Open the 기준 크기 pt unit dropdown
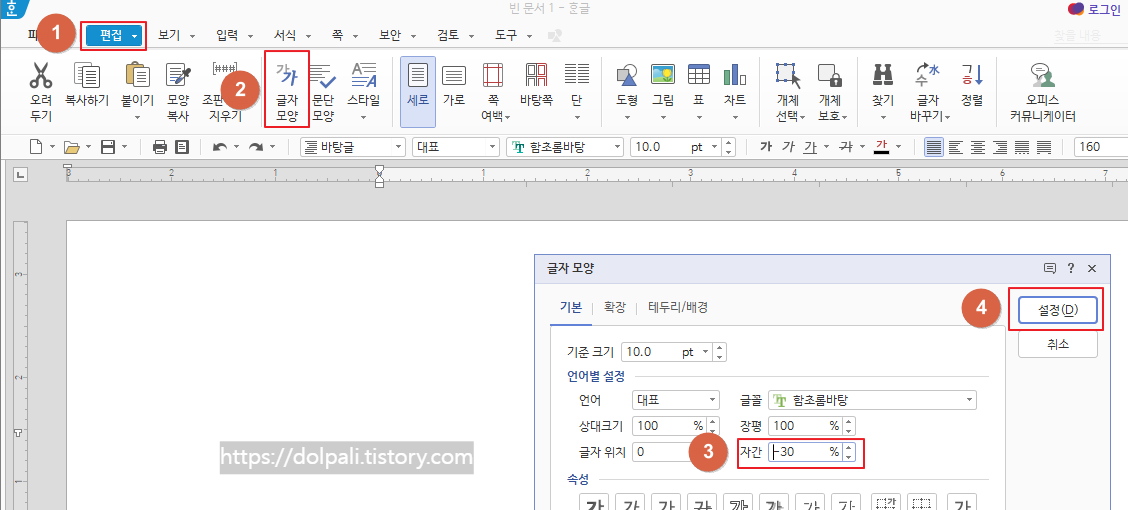Image resolution: width=1128 pixels, height=510 pixels. pyautogui.click(x=705, y=352)
